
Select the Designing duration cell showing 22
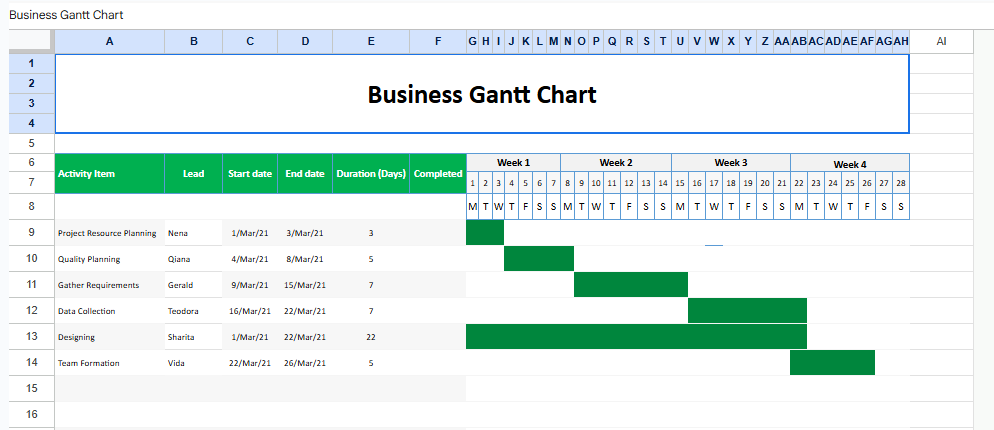[371, 337]
